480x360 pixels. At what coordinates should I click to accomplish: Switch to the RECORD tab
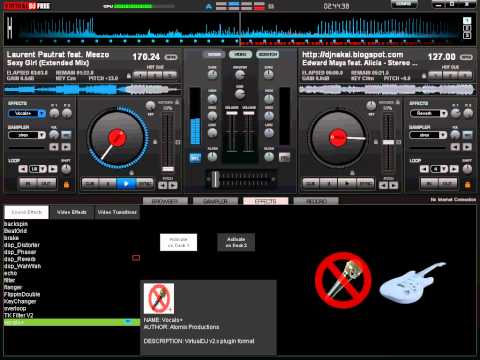pyautogui.click(x=316, y=201)
